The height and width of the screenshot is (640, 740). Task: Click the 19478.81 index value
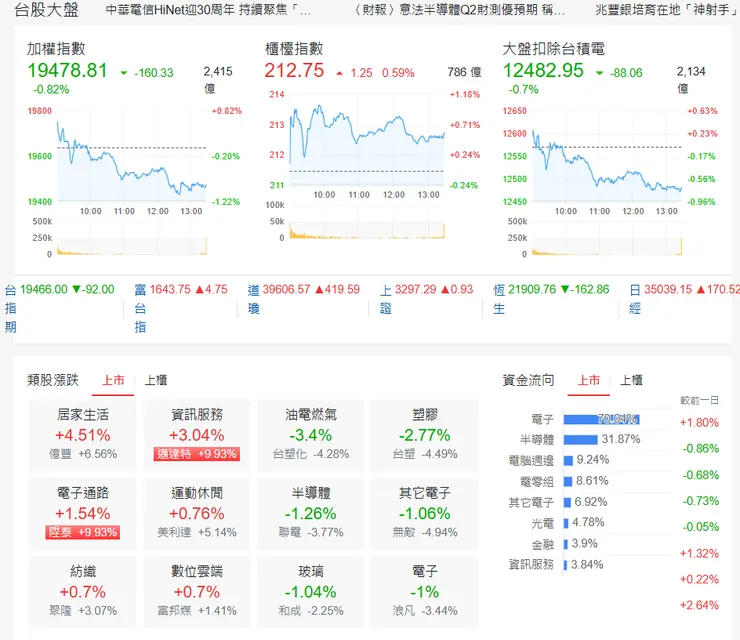pos(67,71)
